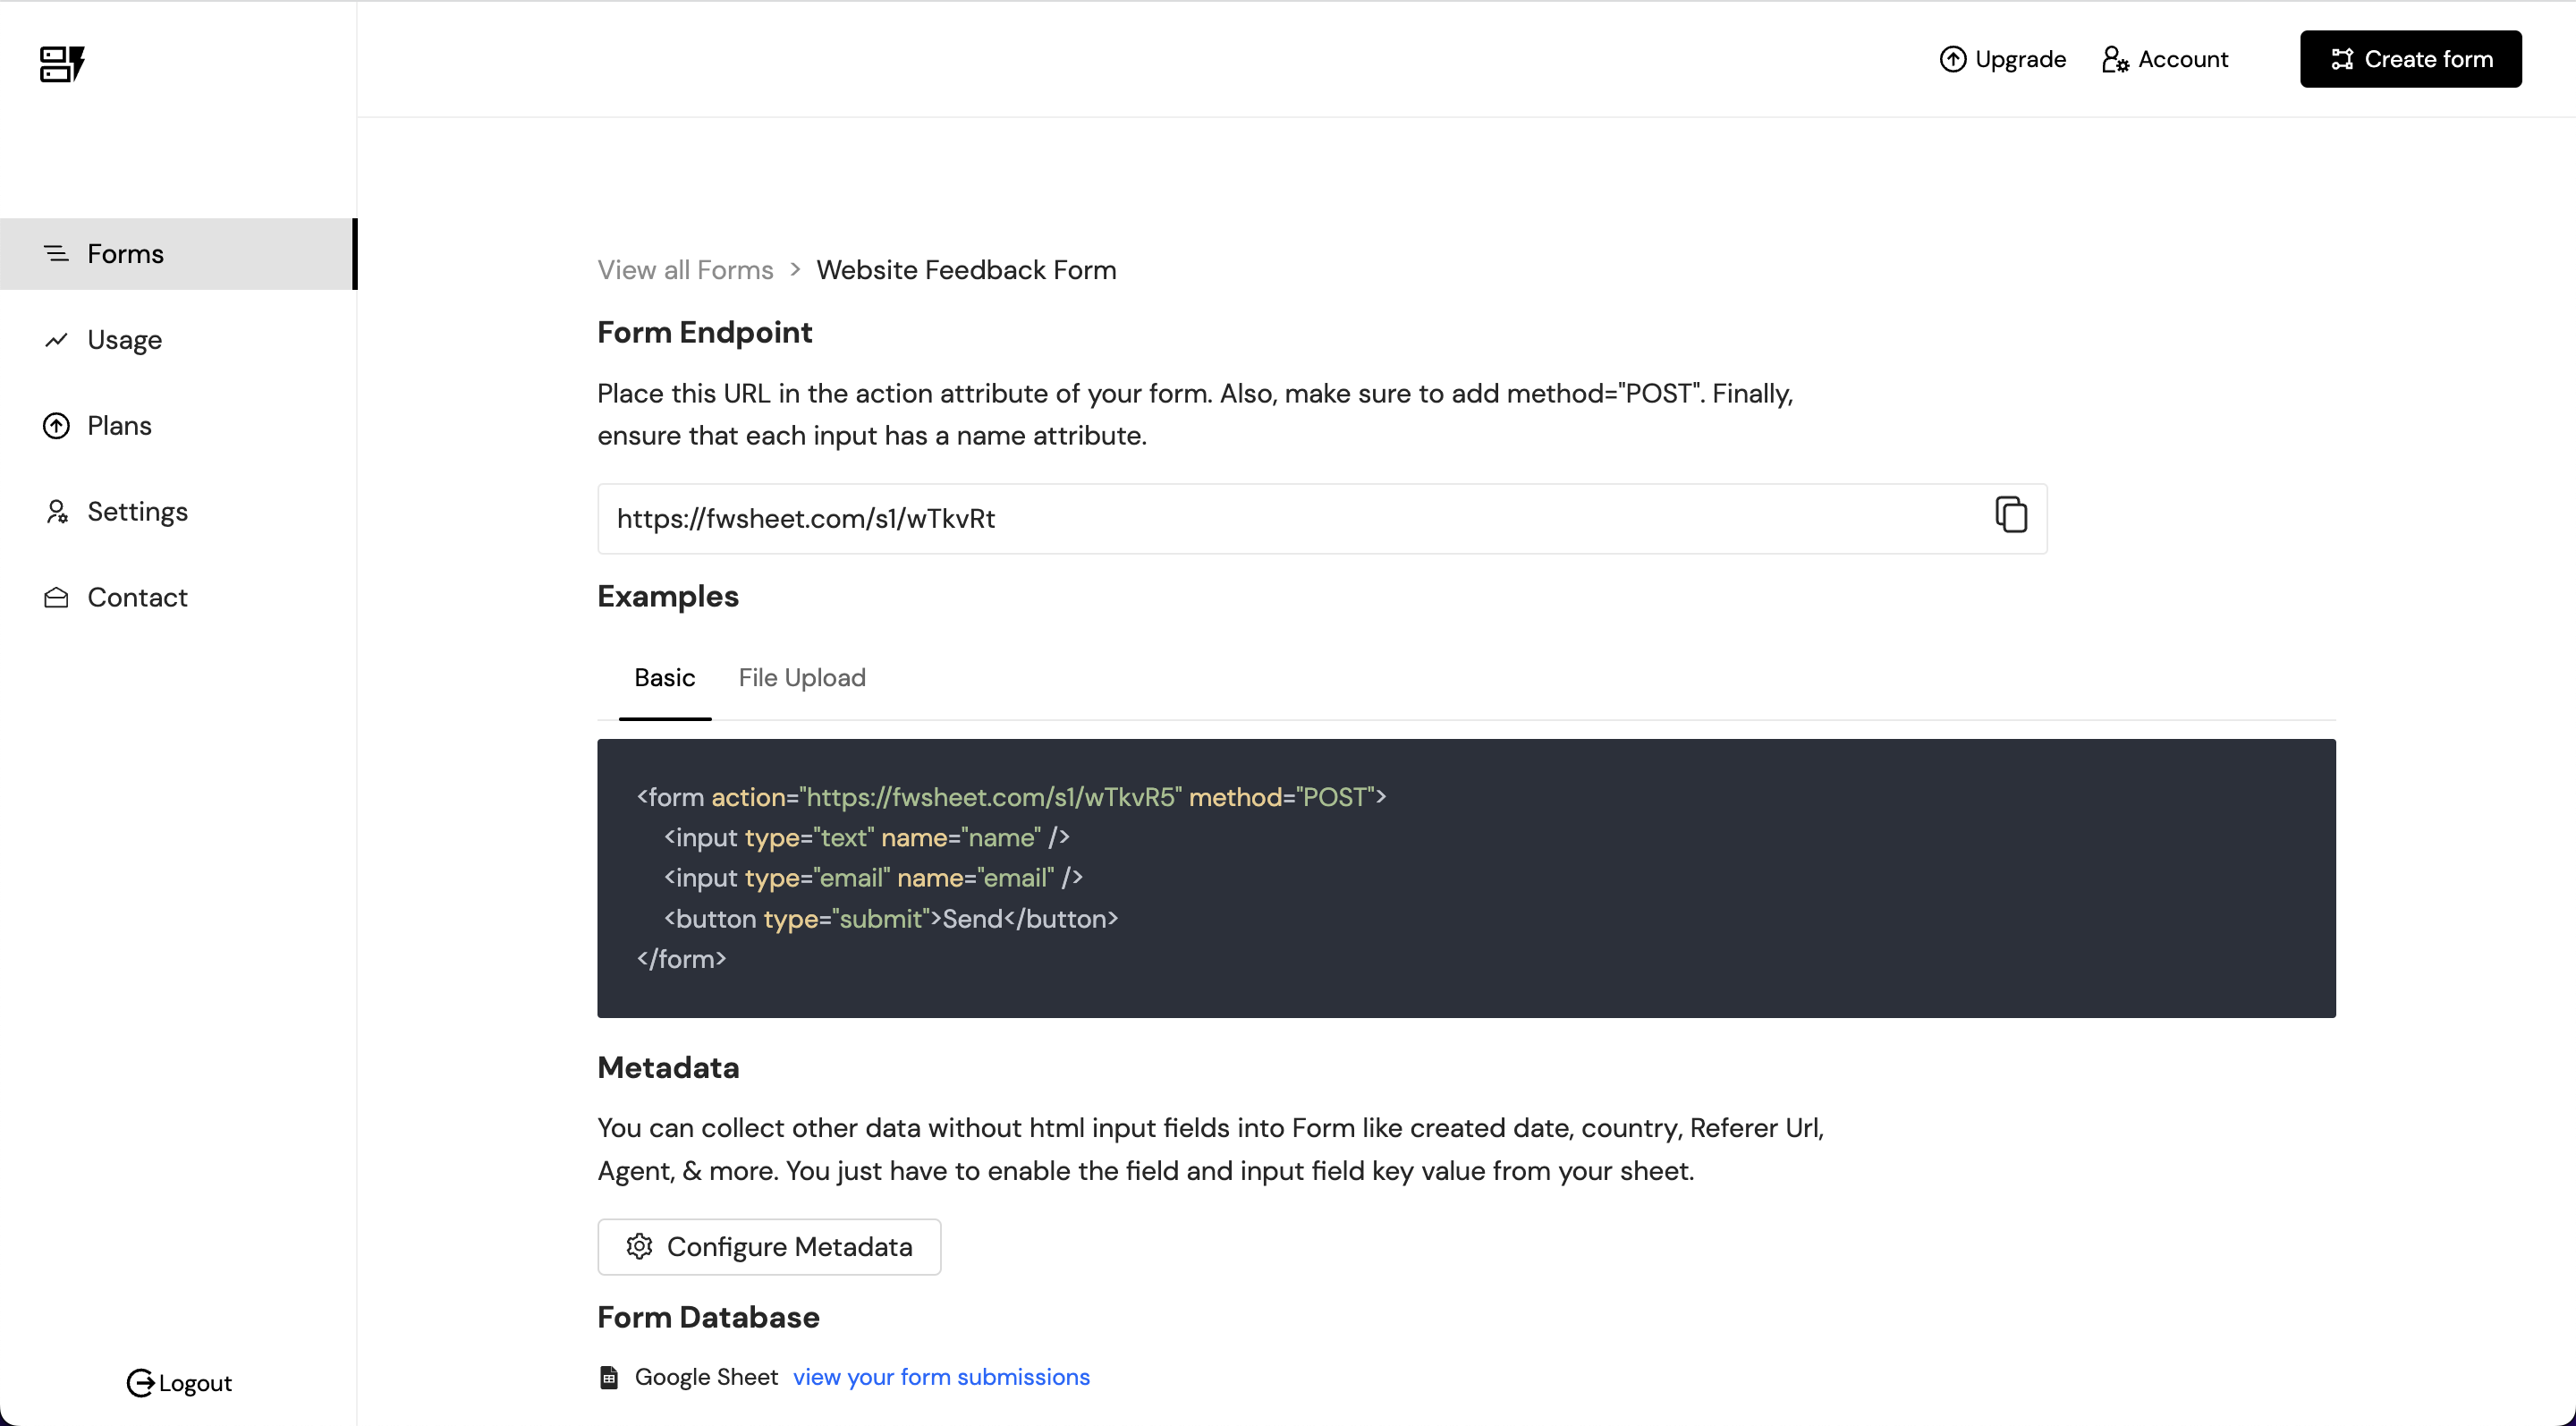Select the form endpoint URL field
The height and width of the screenshot is (1426, 2576).
(1200, 518)
